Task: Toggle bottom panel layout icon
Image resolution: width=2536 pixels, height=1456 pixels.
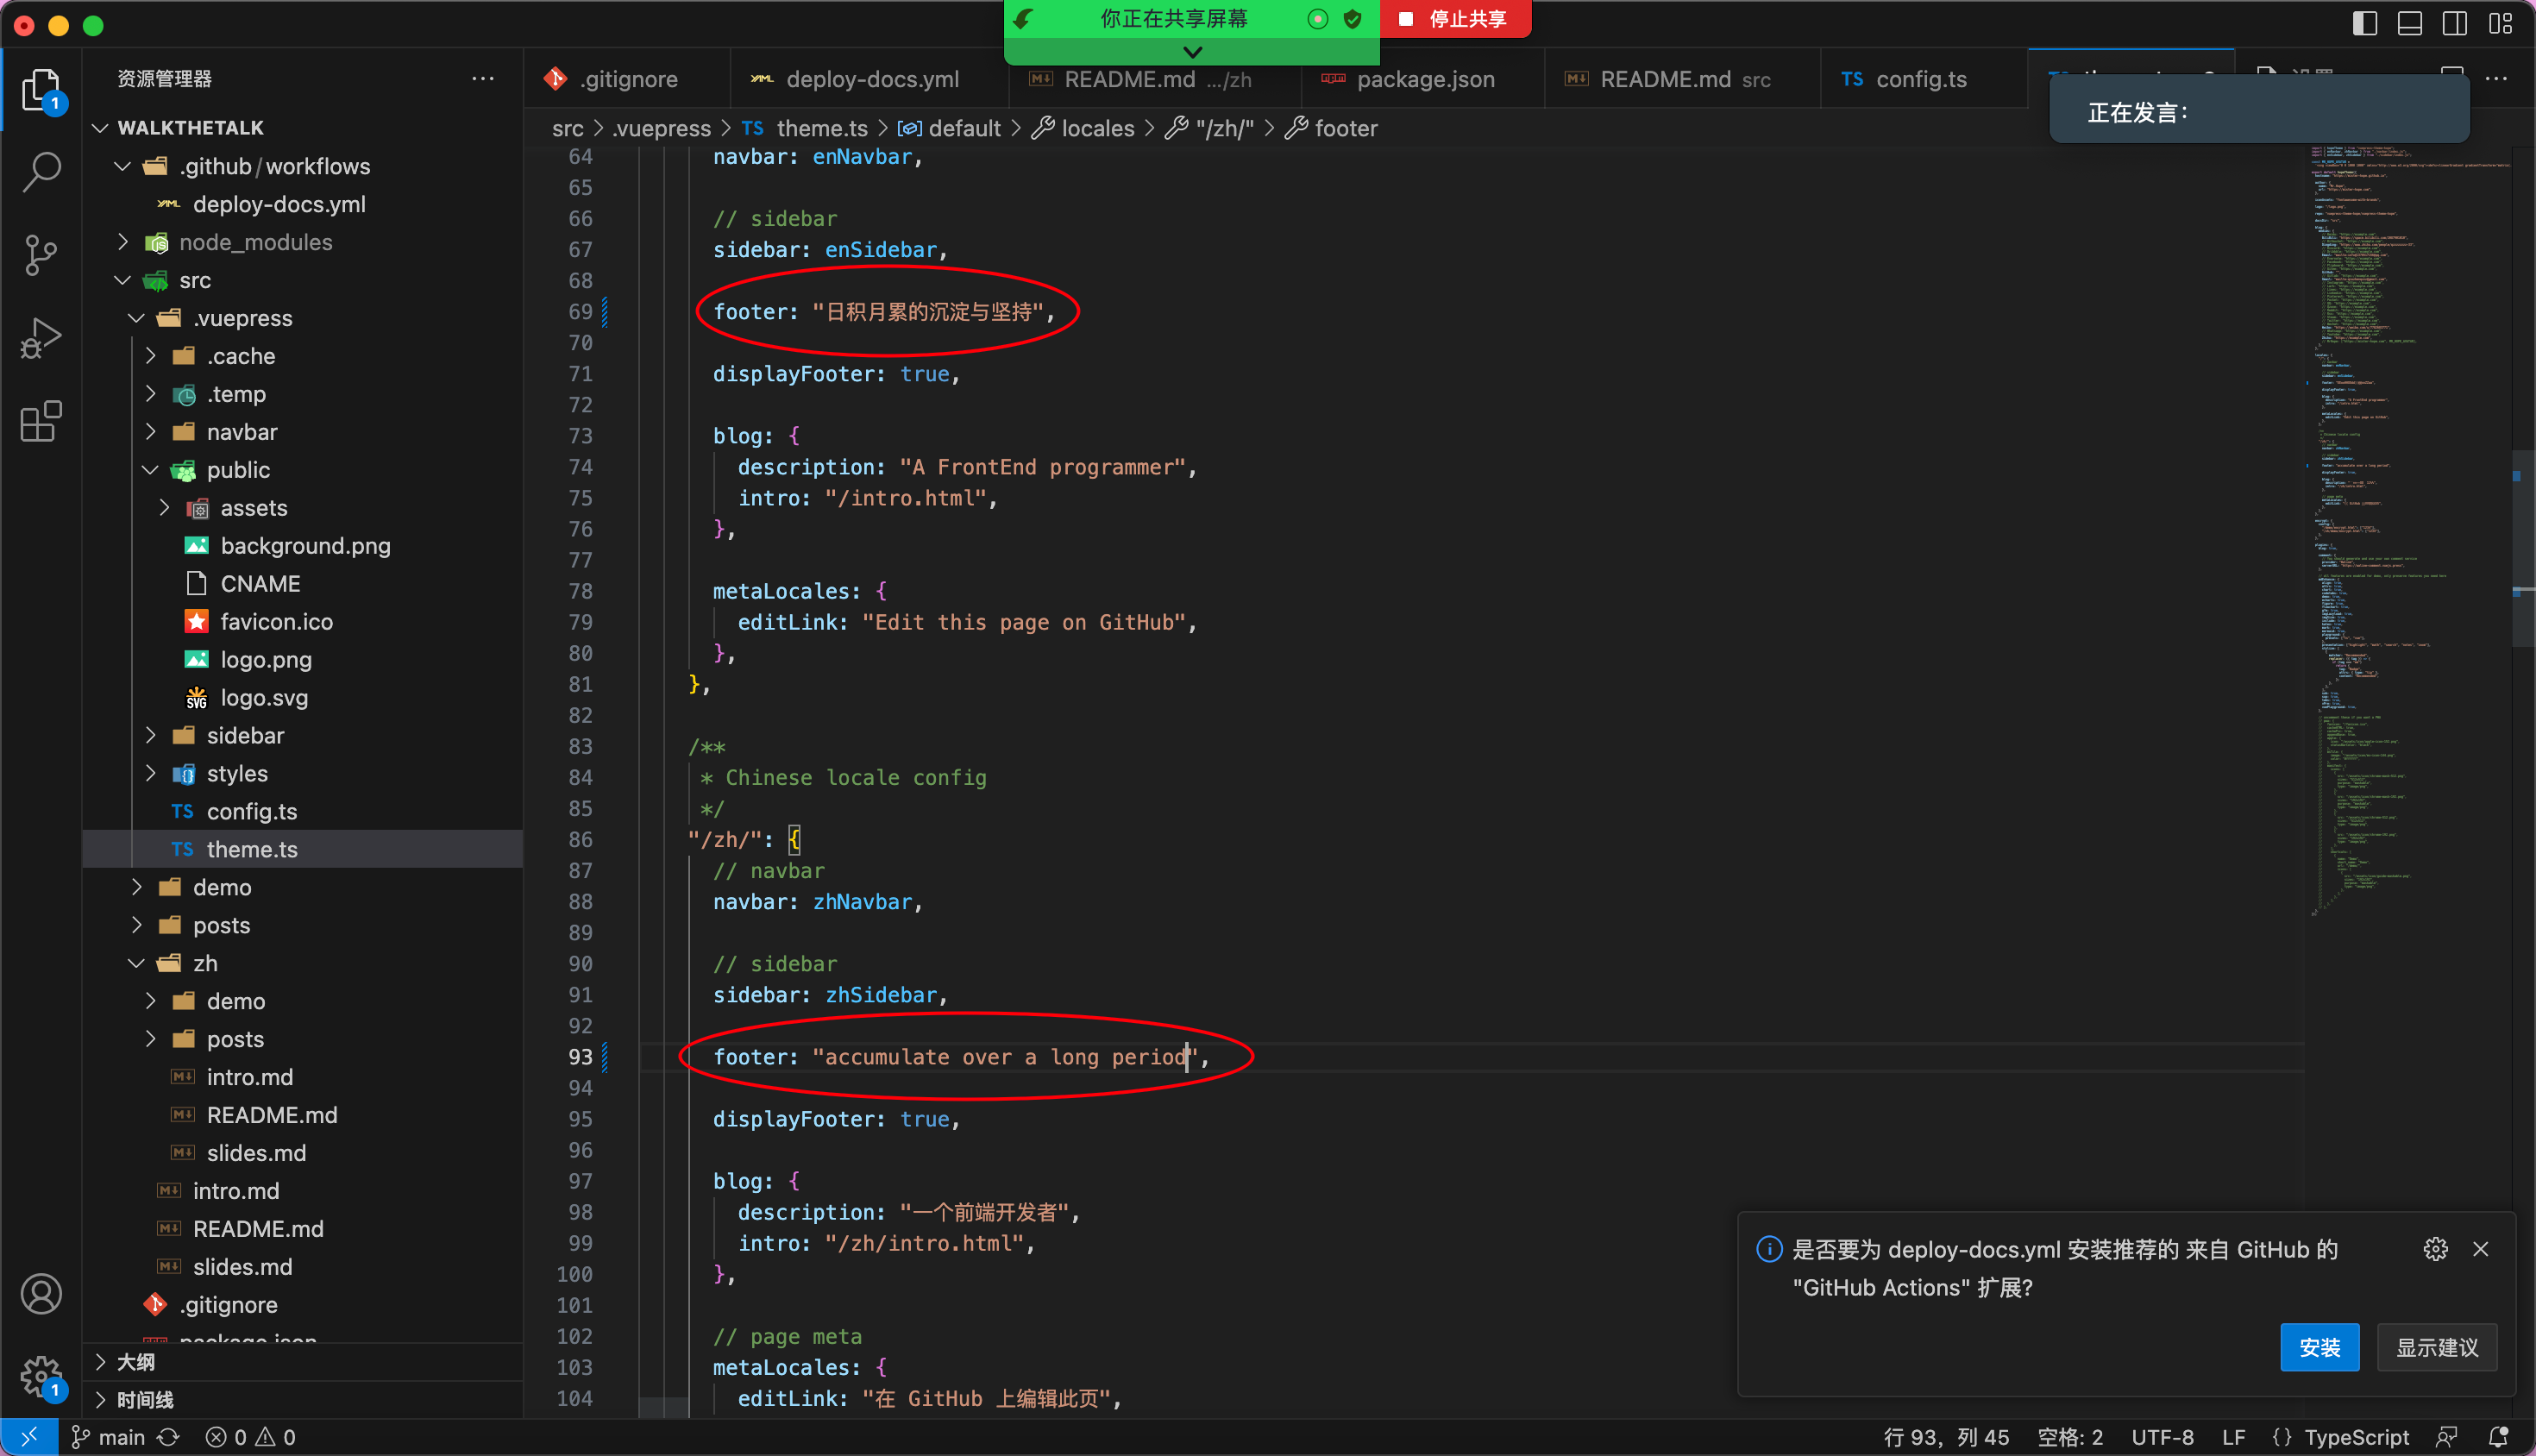Action: pos(2410,23)
